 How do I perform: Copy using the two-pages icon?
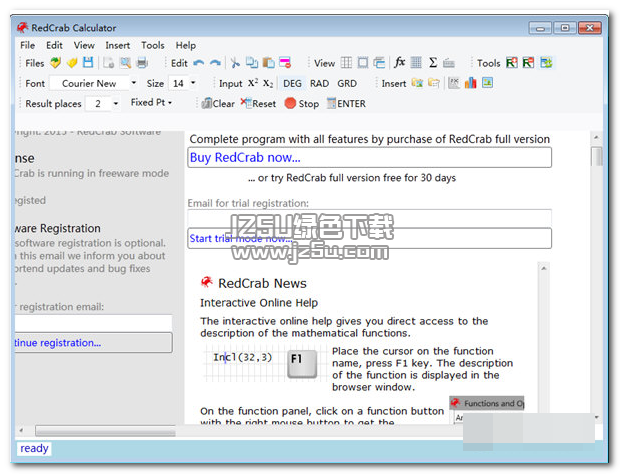tap(251, 62)
